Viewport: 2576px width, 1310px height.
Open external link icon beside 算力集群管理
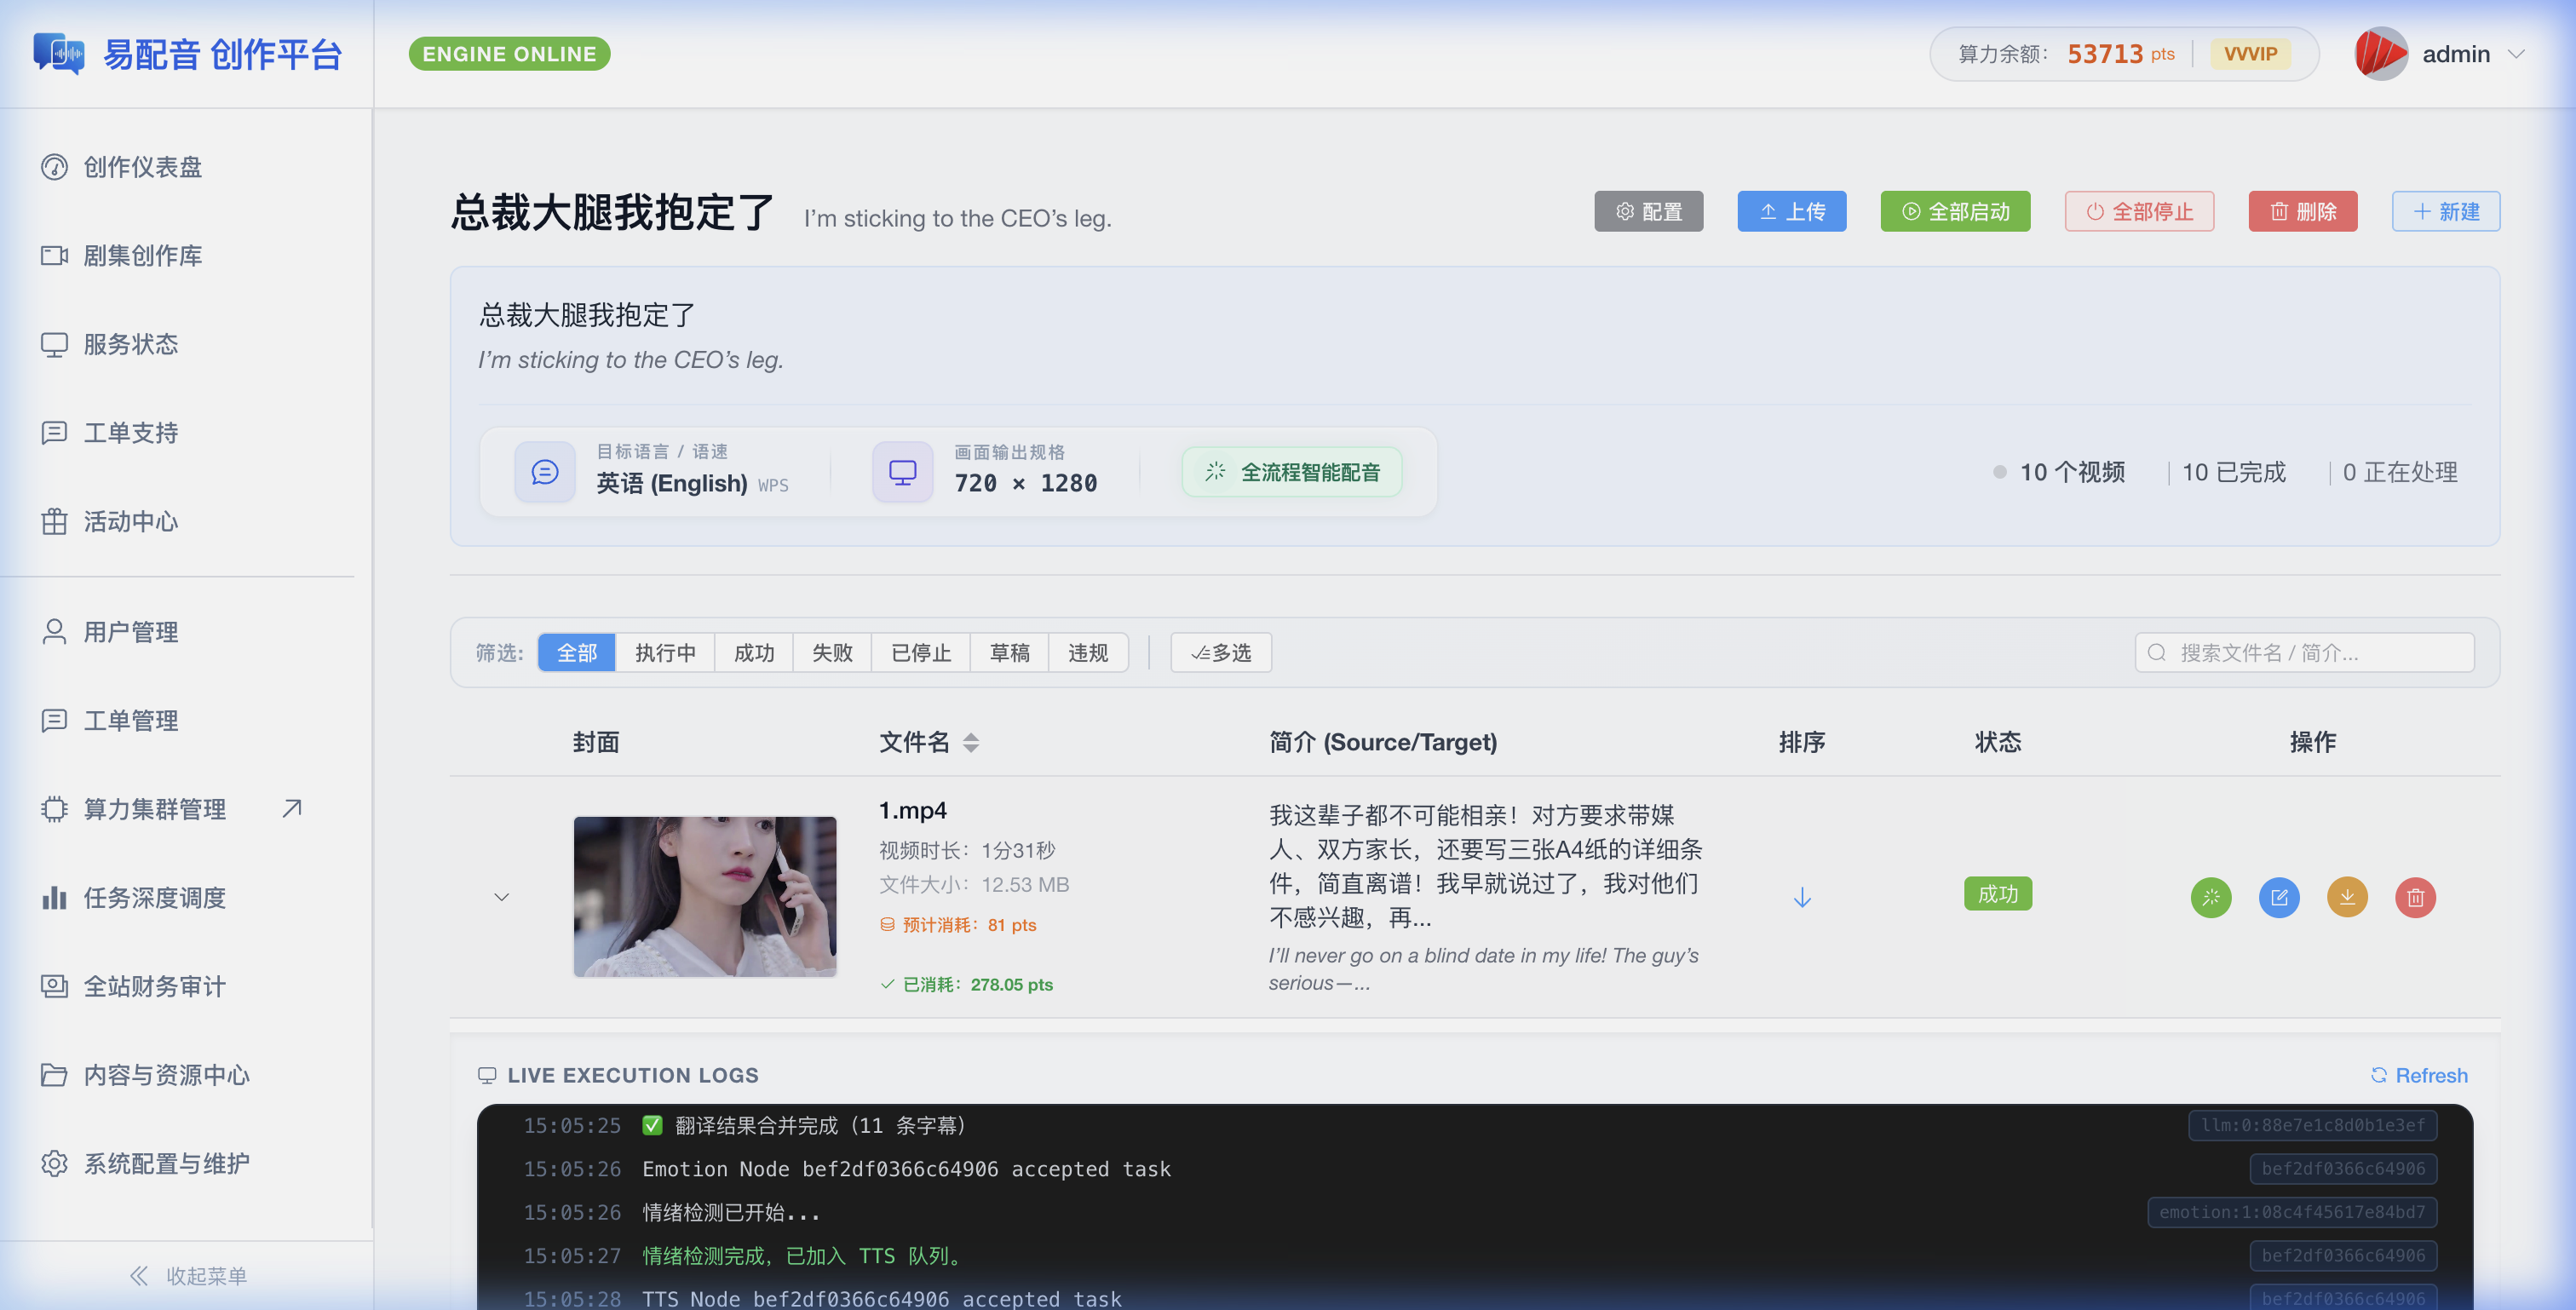pos(292,808)
